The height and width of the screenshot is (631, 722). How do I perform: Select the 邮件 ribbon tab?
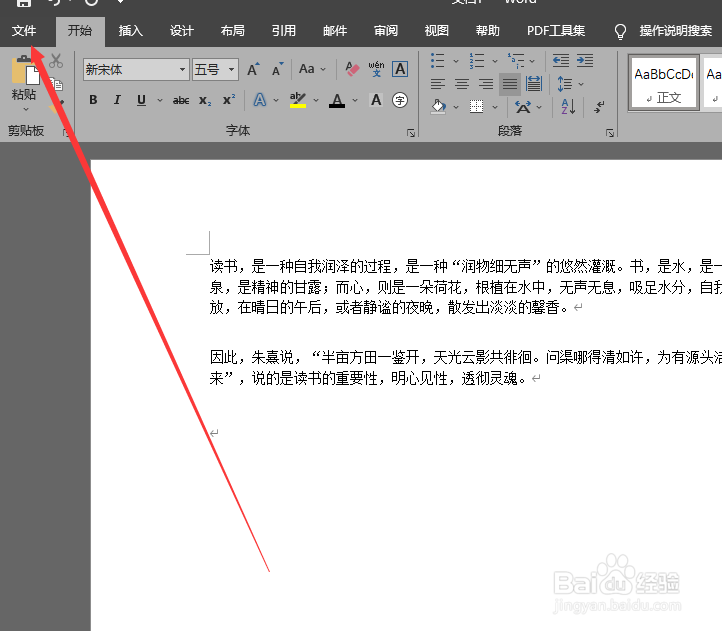(335, 31)
